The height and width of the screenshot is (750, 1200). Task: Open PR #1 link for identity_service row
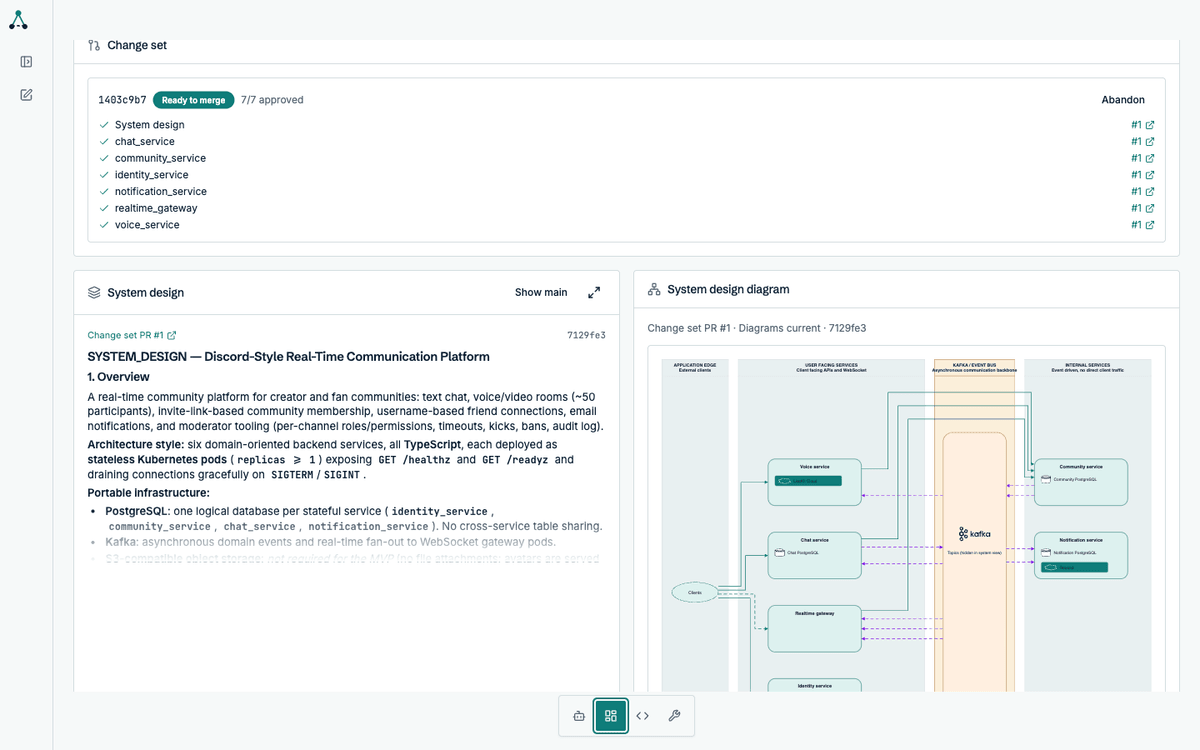pyautogui.click(x=1143, y=175)
